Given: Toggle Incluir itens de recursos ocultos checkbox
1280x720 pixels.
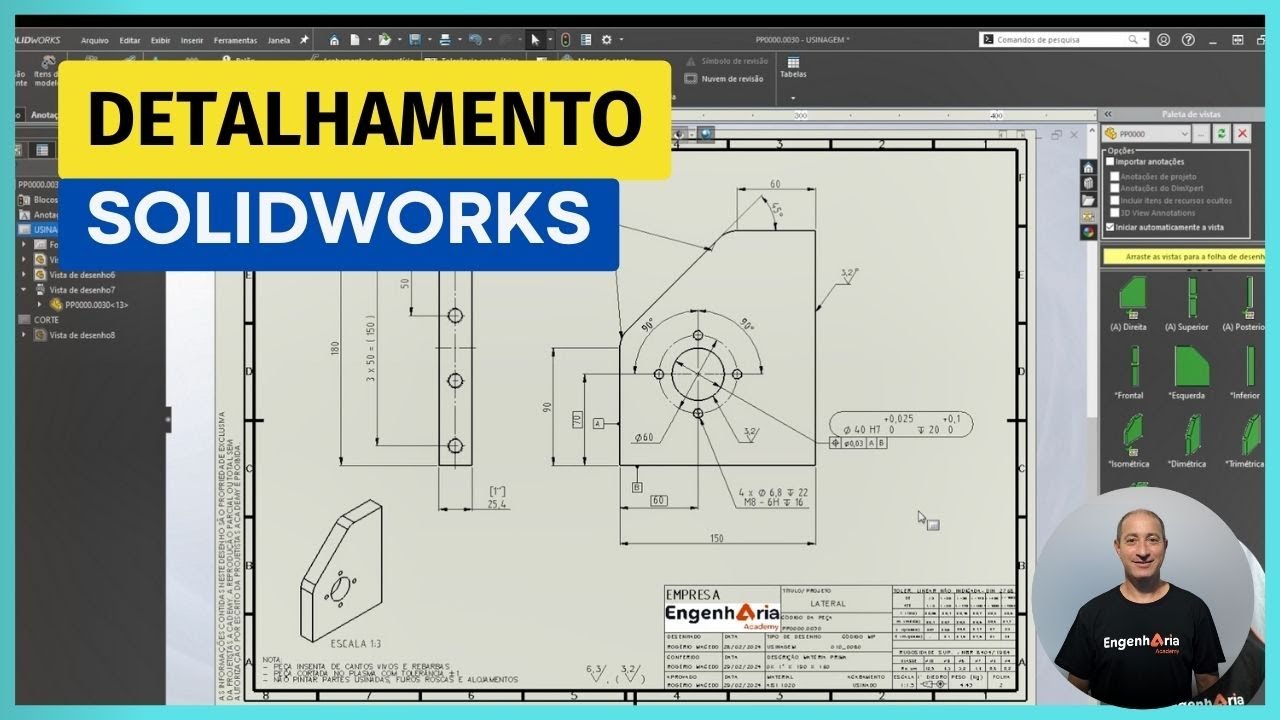Looking at the screenshot, I should point(1115,200).
